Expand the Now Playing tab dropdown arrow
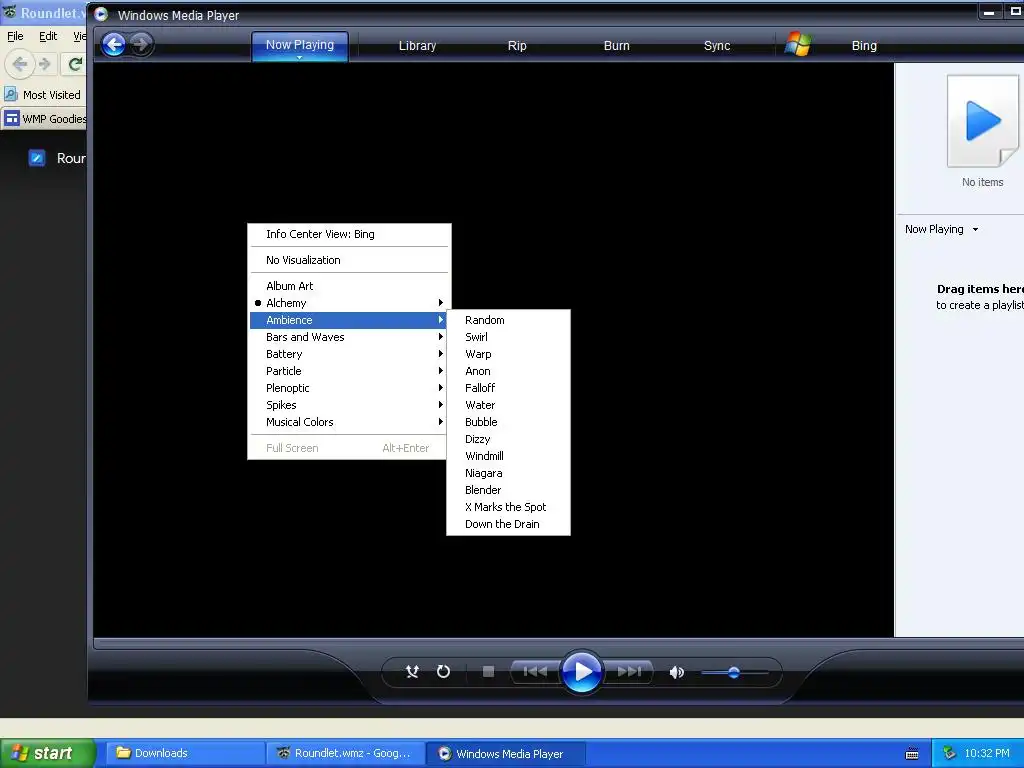This screenshot has width=1024, height=768. point(300,57)
